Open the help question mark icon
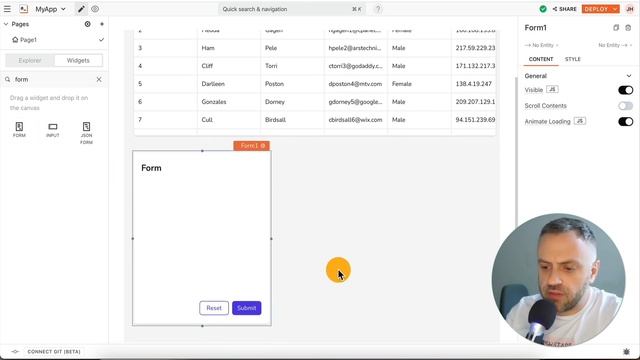 pyautogui.click(x=378, y=9)
